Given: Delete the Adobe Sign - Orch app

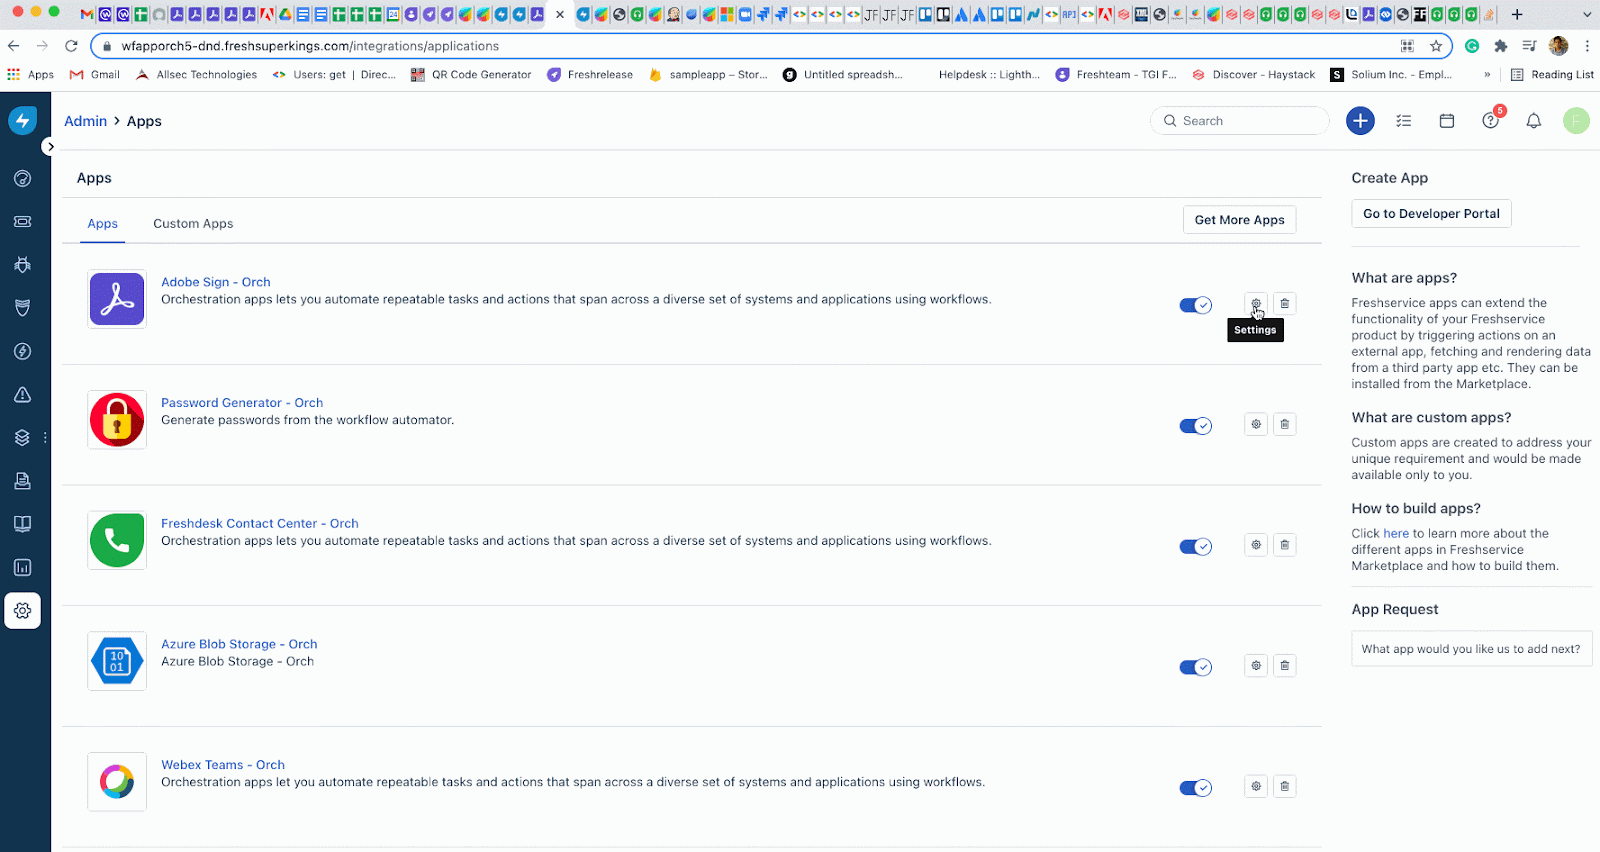Looking at the screenshot, I should (1285, 304).
